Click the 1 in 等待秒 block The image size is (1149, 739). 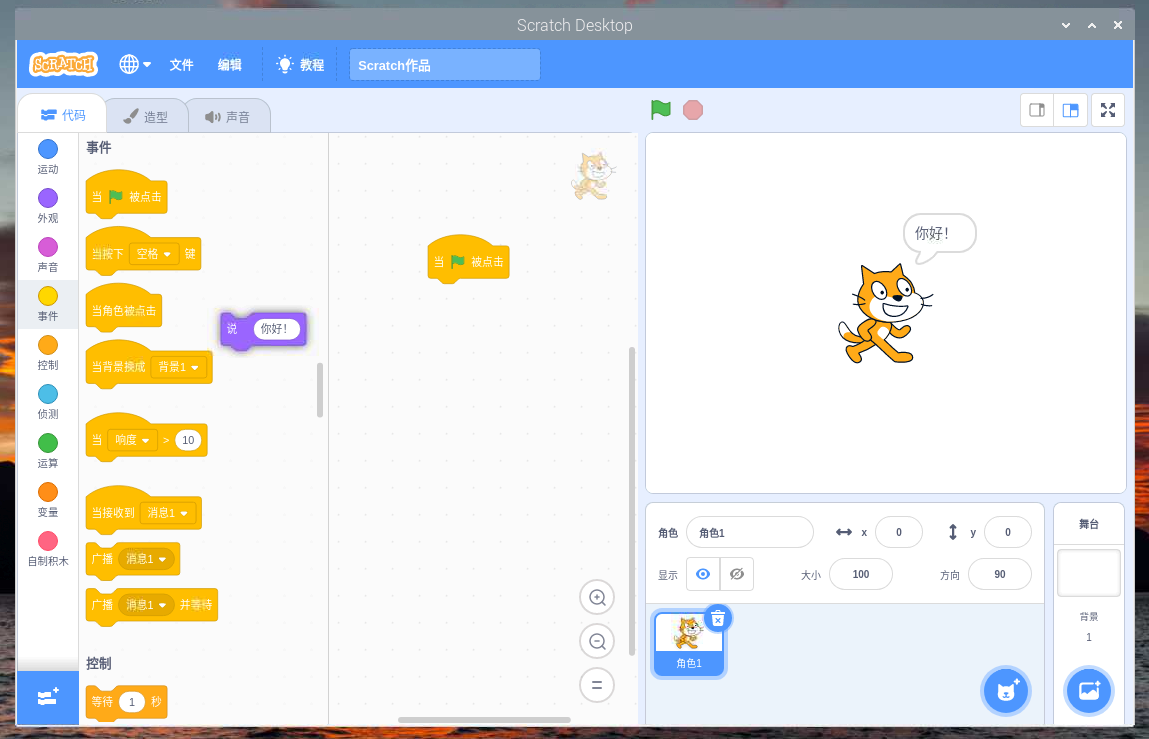click(x=132, y=702)
